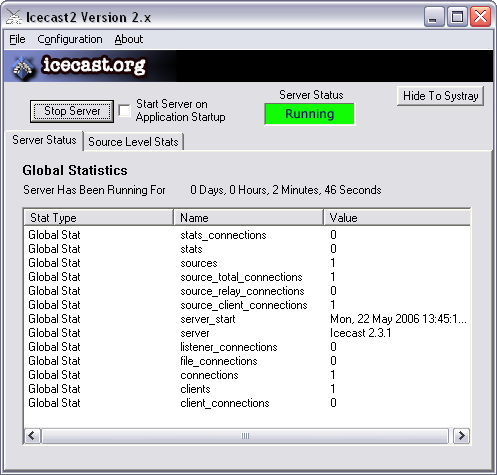The width and height of the screenshot is (497, 475).
Task: Enable Start Server on Application Startup checkbox
Action: [x=124, y=110]
